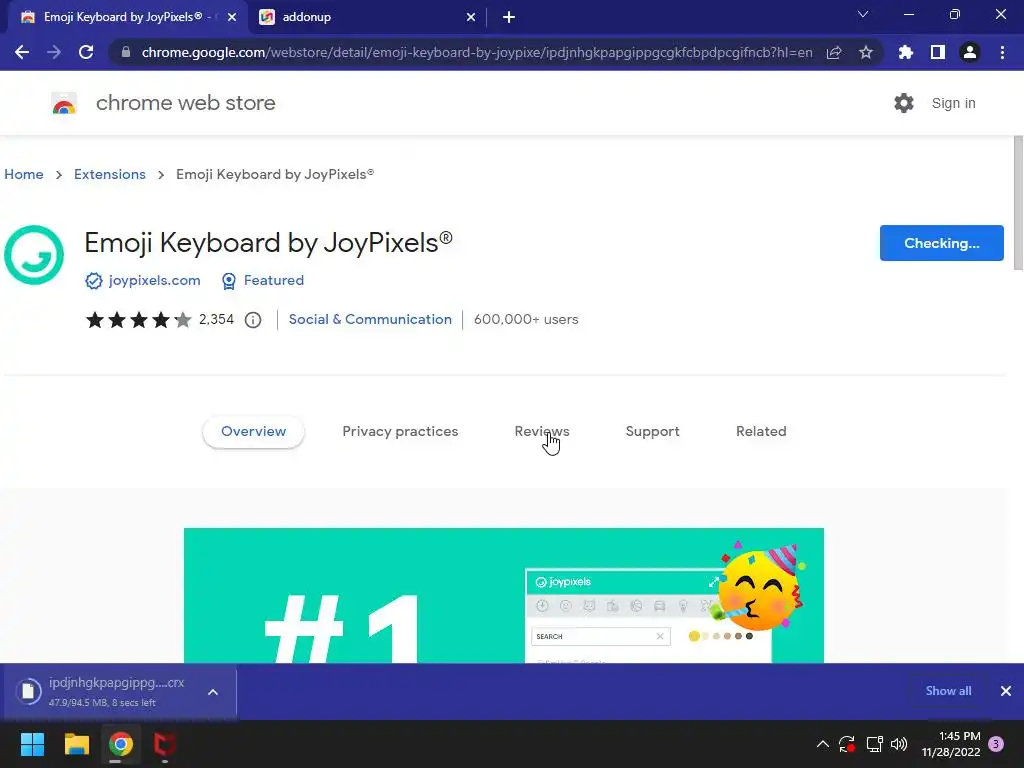1024x768 pixels.
Task: Open Social & Communication category link
Action: coord(370,319)
